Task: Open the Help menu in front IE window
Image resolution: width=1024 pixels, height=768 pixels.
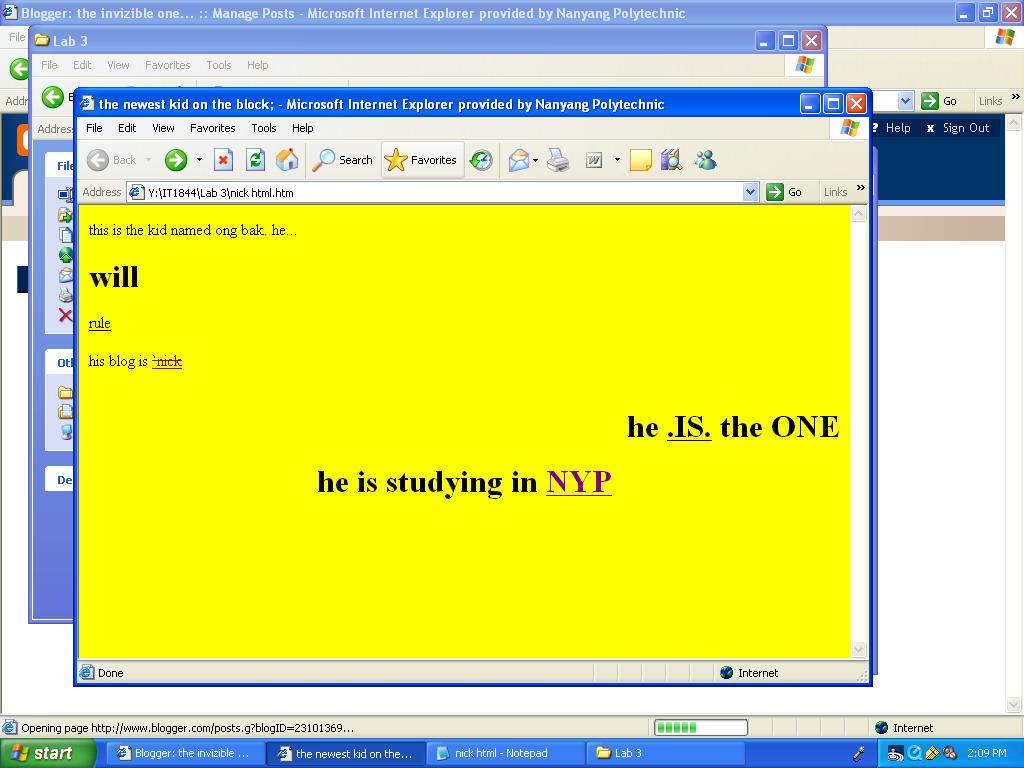Action: point(302,128)
